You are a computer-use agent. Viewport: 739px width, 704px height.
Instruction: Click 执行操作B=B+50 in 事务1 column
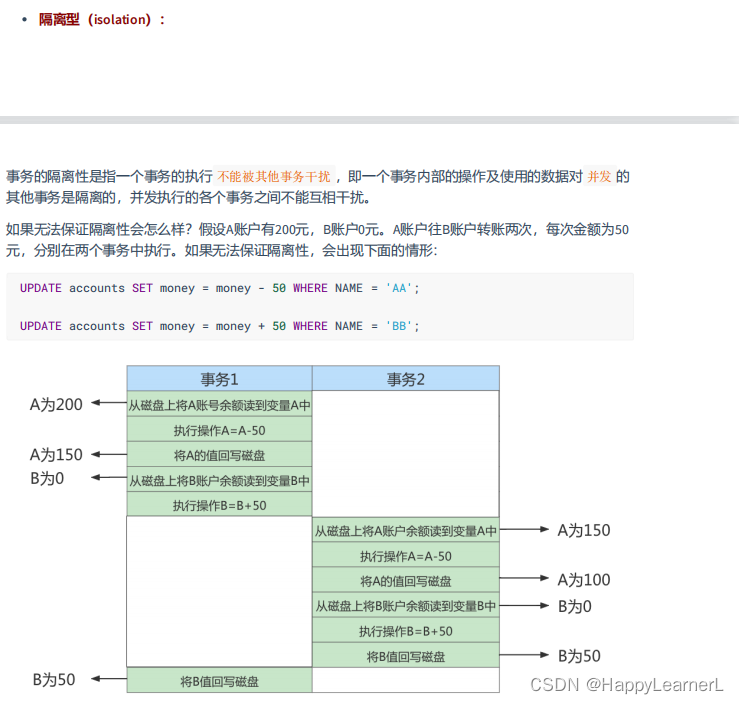[x=220, y=505]
